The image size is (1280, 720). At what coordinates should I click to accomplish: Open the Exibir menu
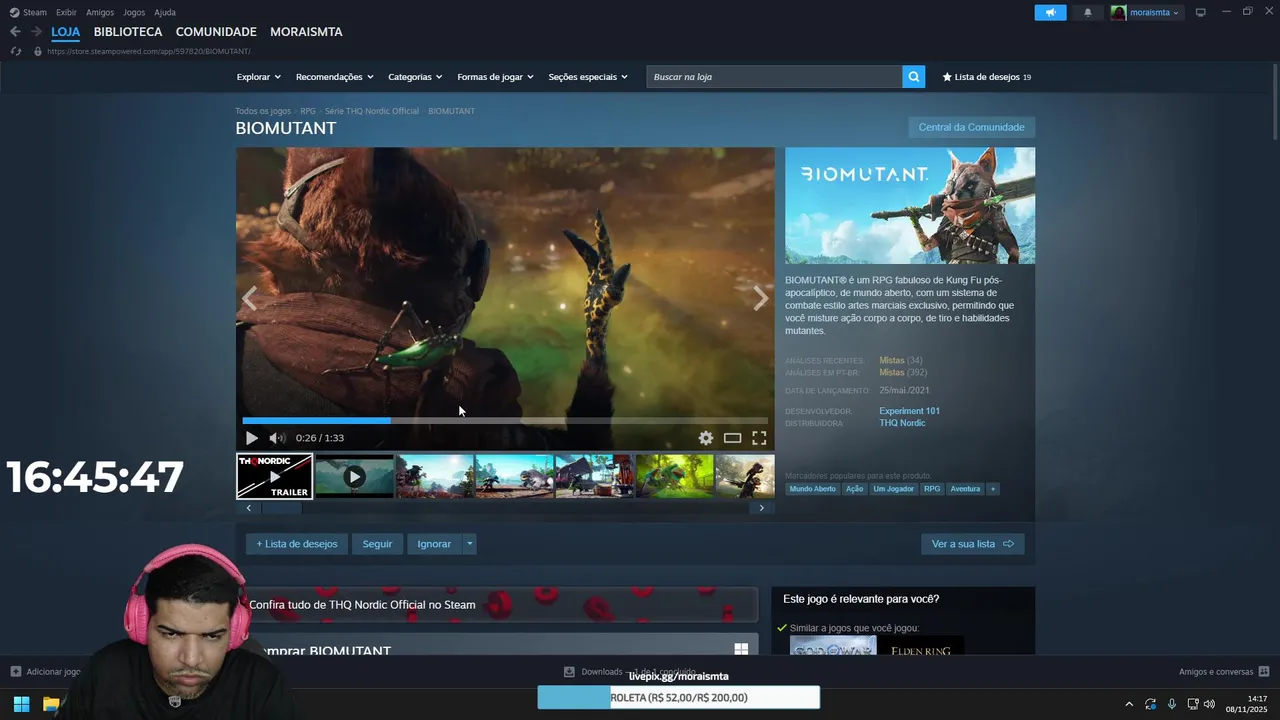coord(66,12)
